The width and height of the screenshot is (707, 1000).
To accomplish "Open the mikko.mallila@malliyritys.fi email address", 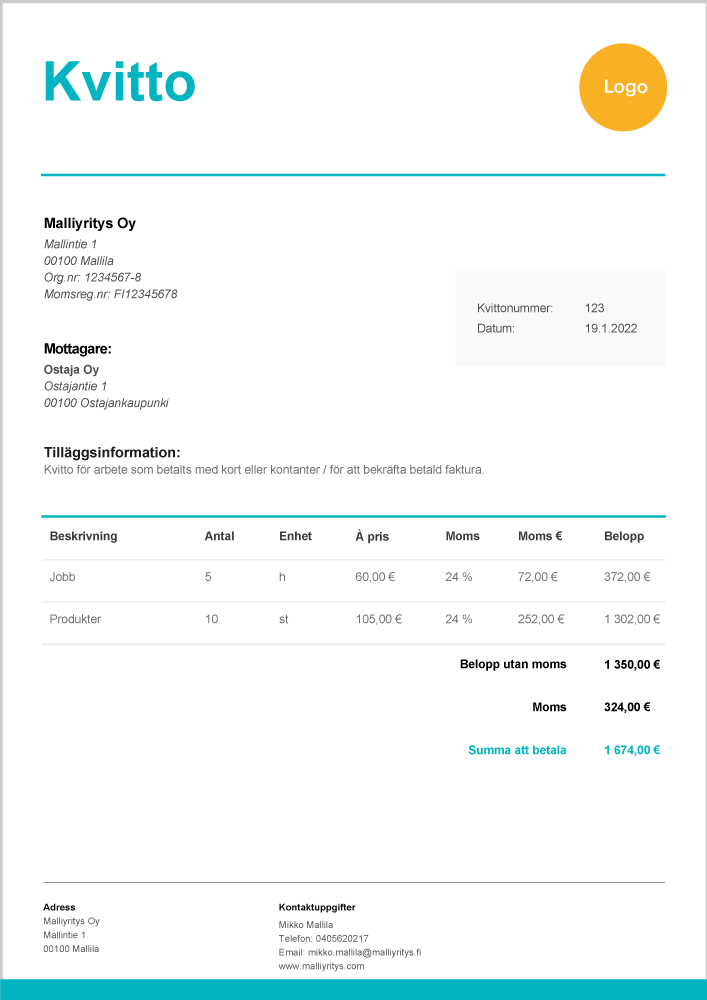I will 364,952.
